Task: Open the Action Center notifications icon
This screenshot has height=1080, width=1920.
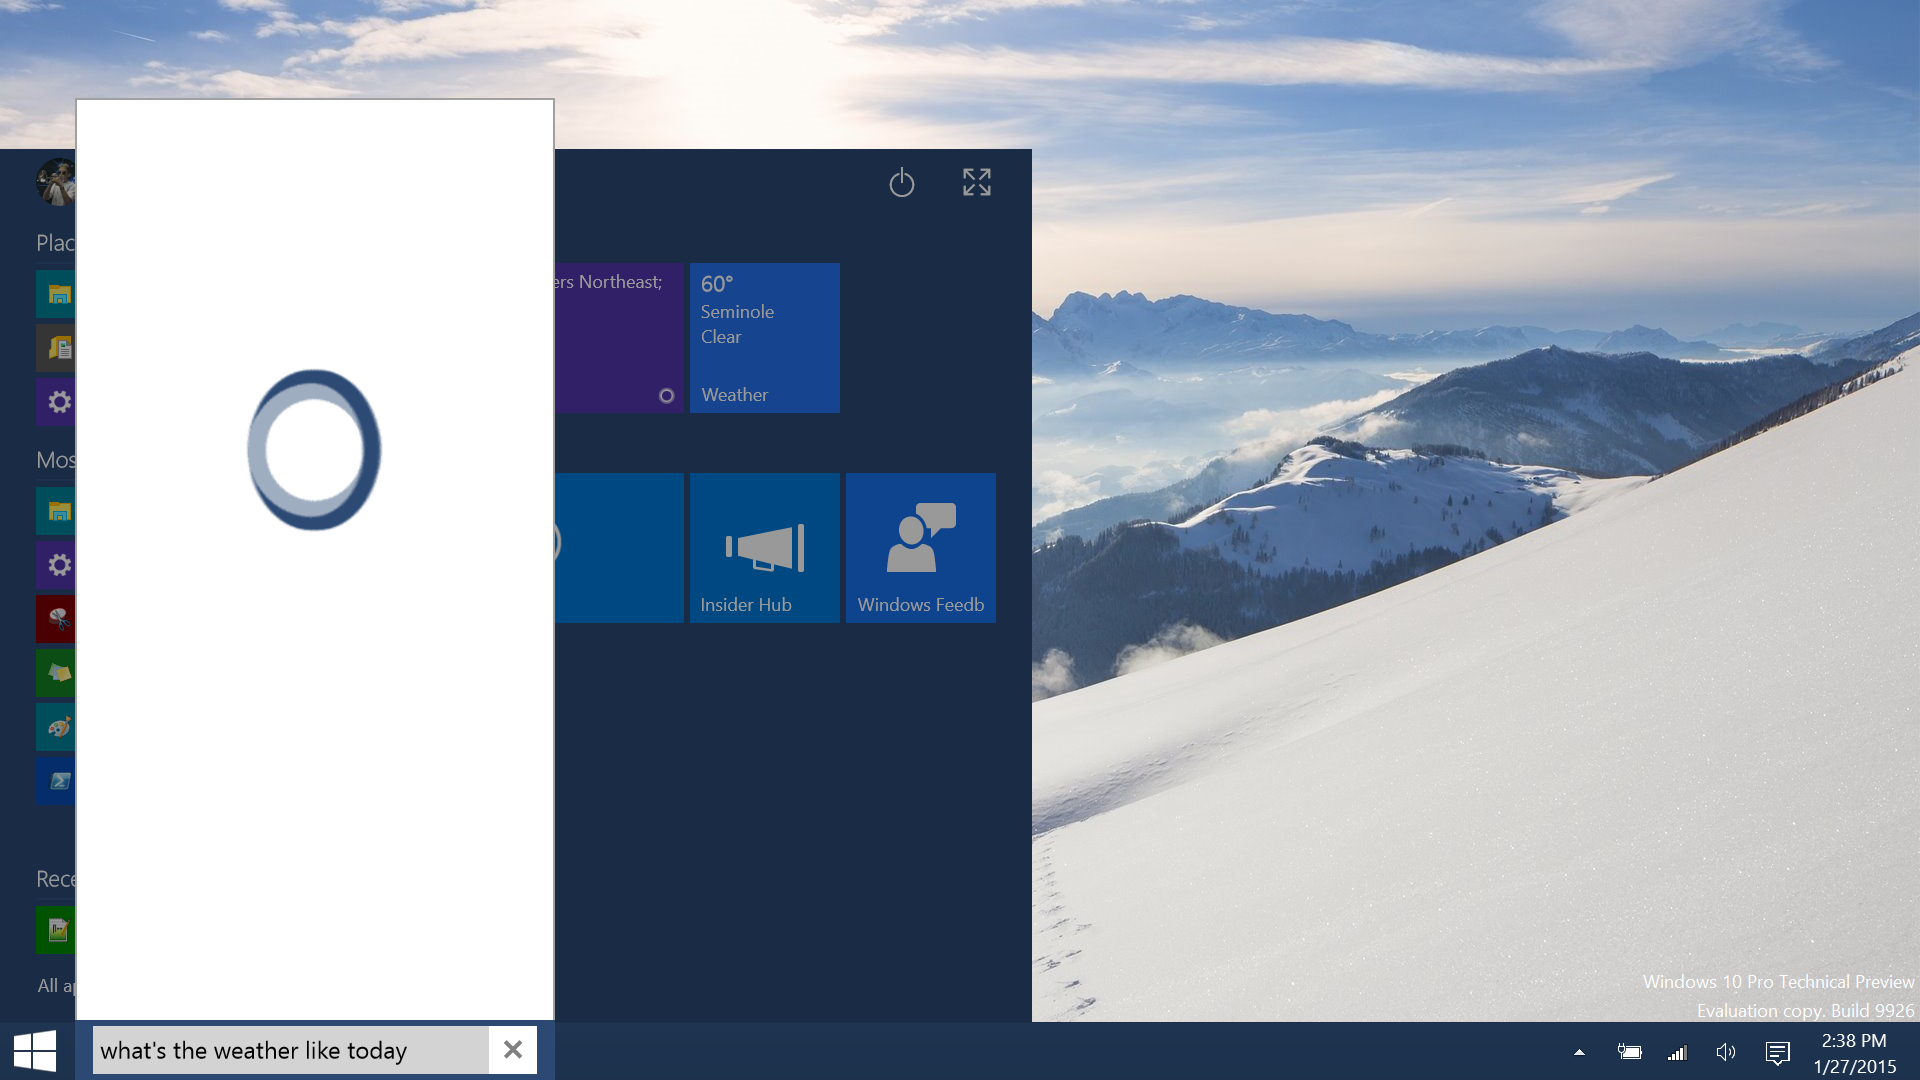Action: point(1777,1053)
